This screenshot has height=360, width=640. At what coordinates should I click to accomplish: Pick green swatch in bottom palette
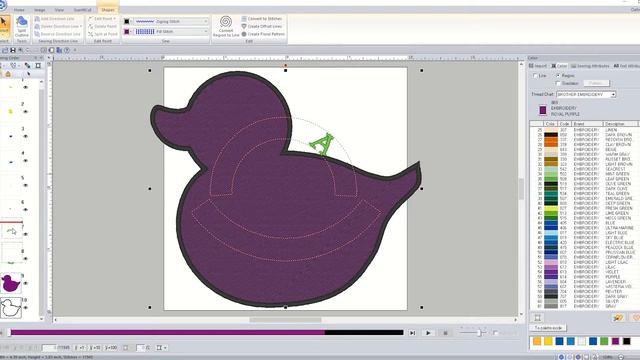pos(604,341)
